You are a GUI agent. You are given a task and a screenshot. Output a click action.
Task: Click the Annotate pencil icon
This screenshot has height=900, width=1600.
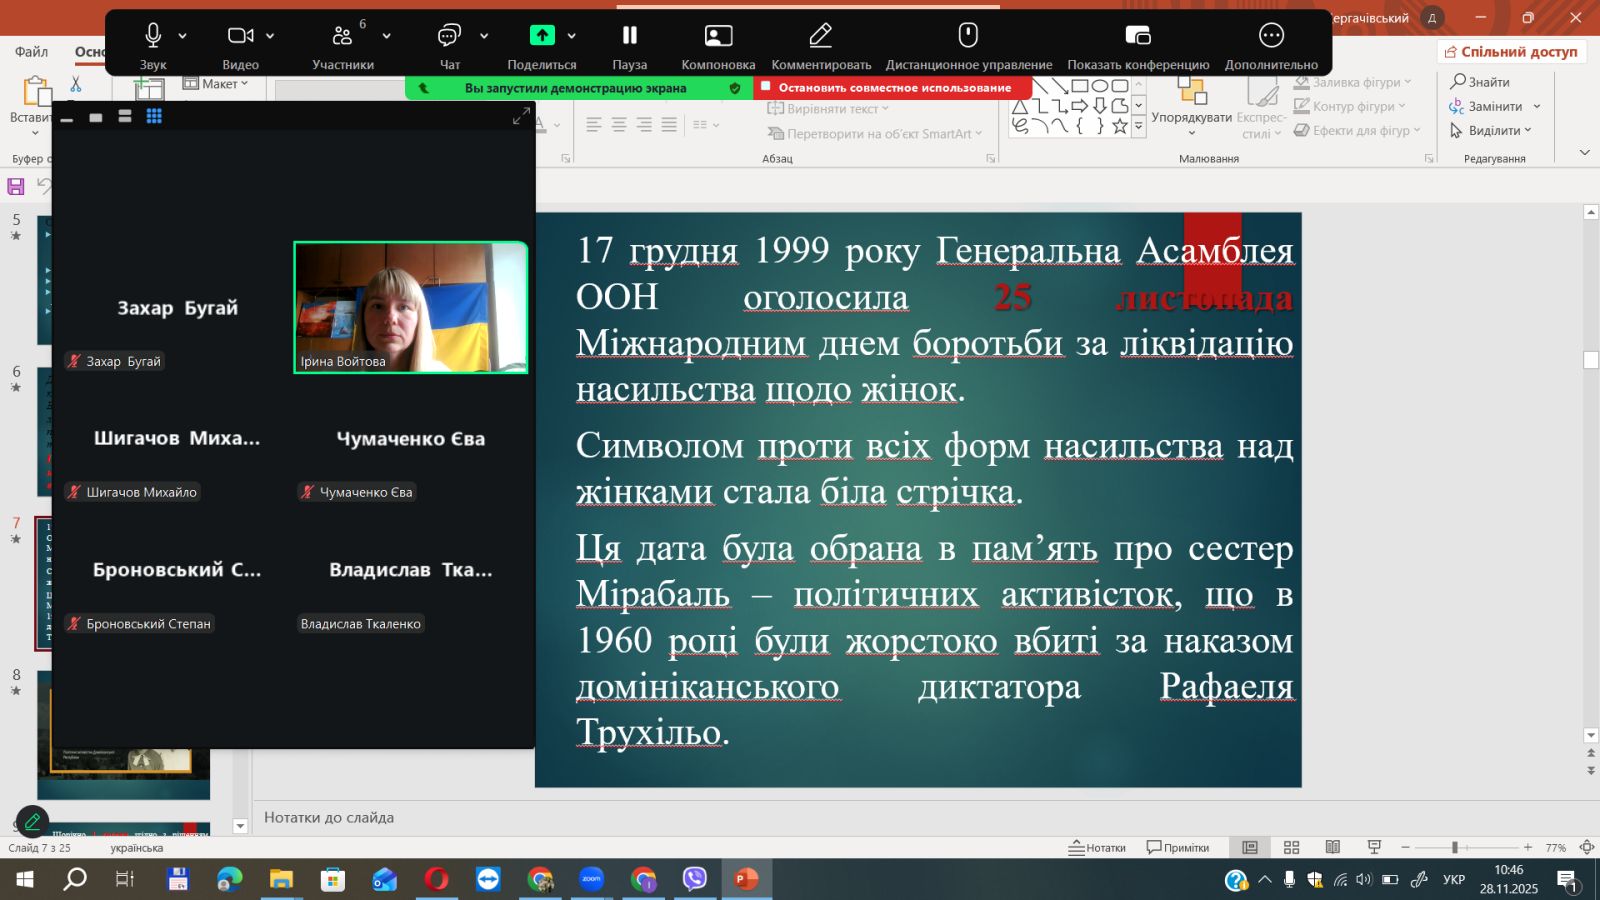click(820, 36)
